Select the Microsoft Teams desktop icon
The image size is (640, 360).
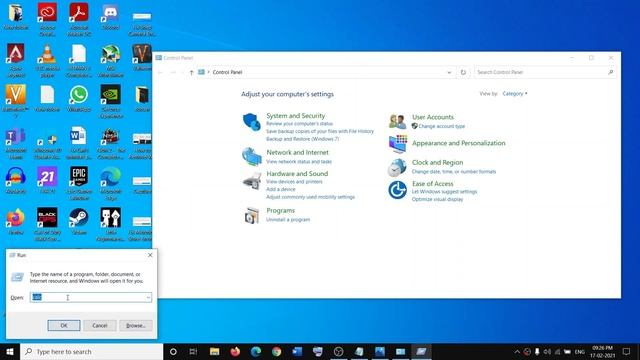point(16,143)
